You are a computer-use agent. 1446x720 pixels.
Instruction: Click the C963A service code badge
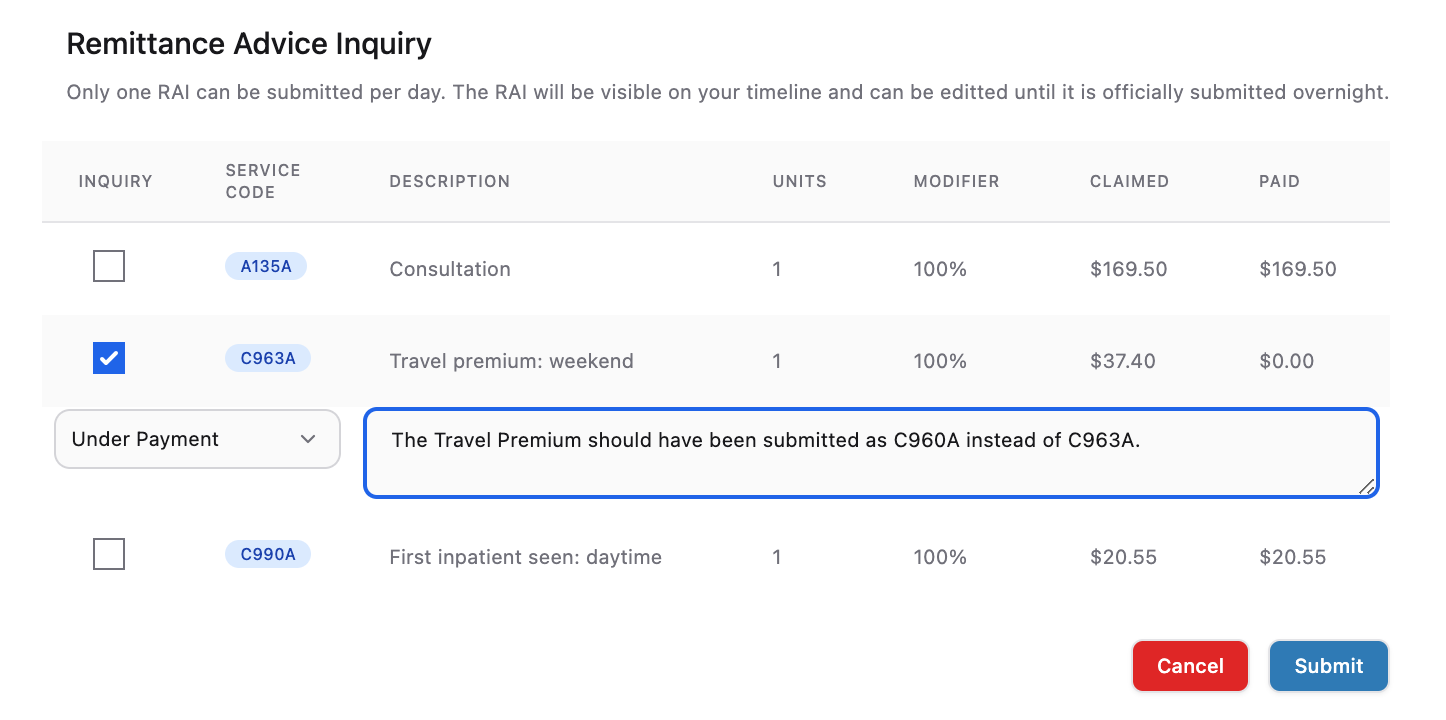tap(268, 358)
